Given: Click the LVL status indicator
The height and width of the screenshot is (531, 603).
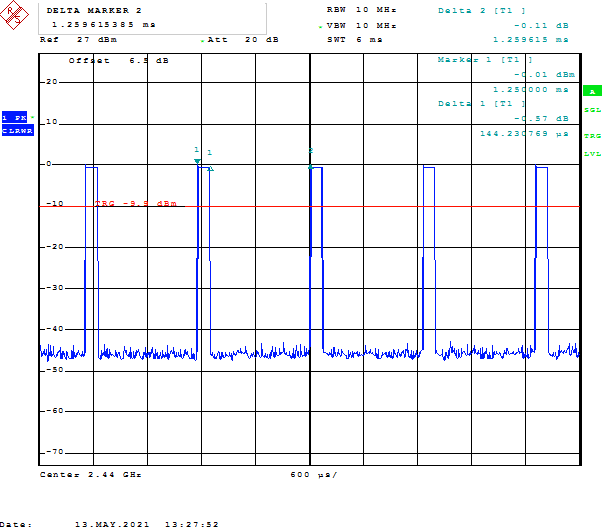Looking at the screenshot, I should tap(592, 153).
